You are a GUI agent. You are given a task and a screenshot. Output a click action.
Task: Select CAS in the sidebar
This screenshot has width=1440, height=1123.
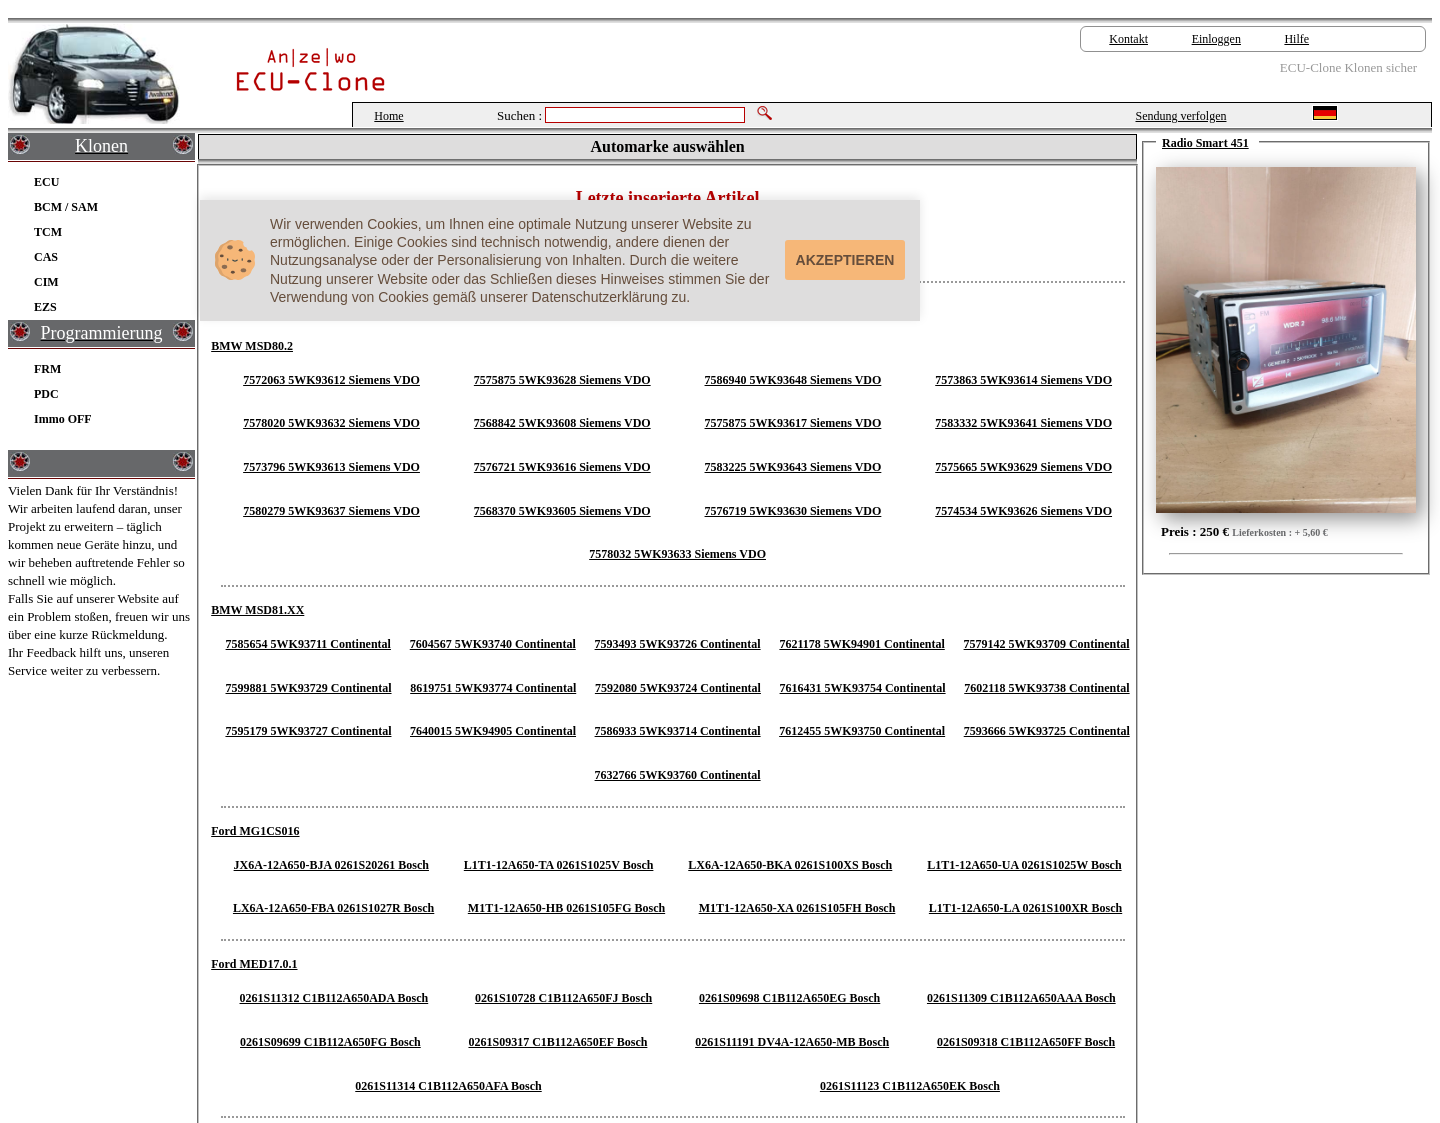[x=46, y=257]
